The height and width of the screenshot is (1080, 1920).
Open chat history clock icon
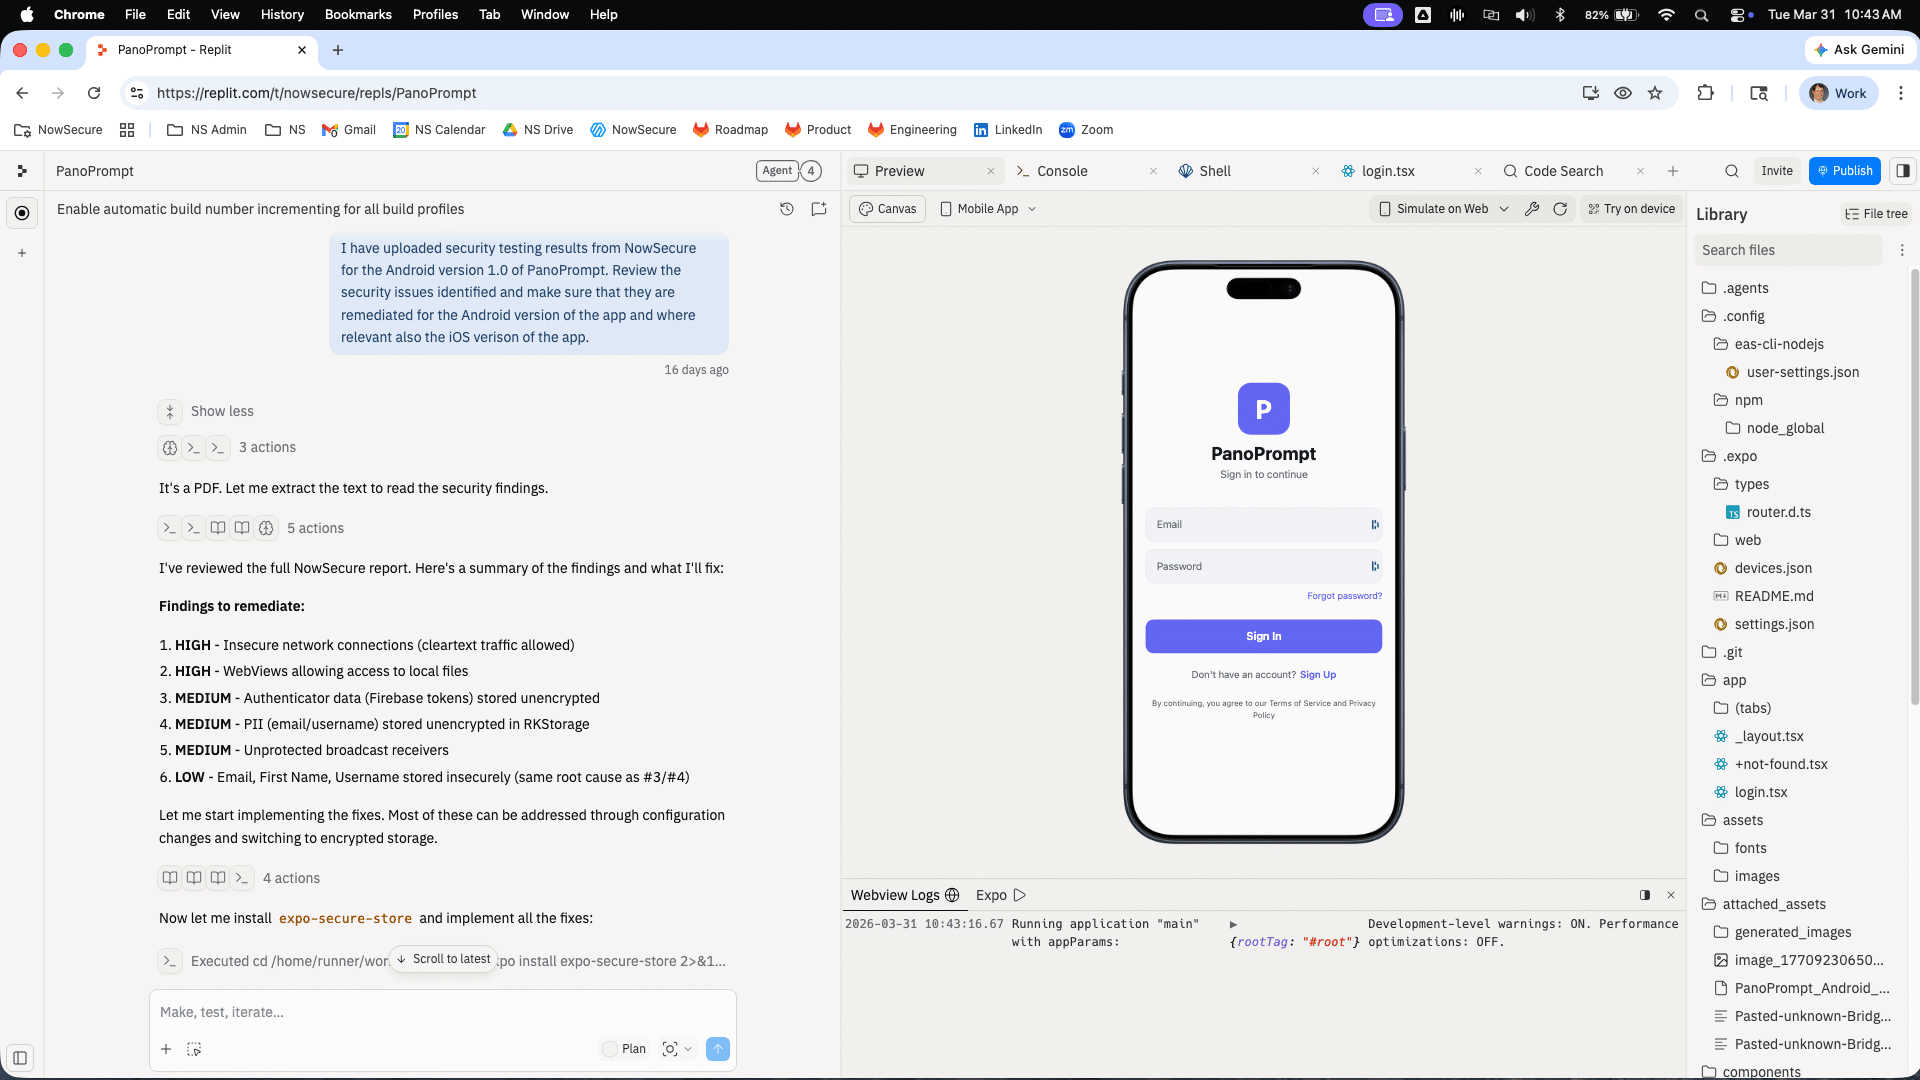[787, 209]
